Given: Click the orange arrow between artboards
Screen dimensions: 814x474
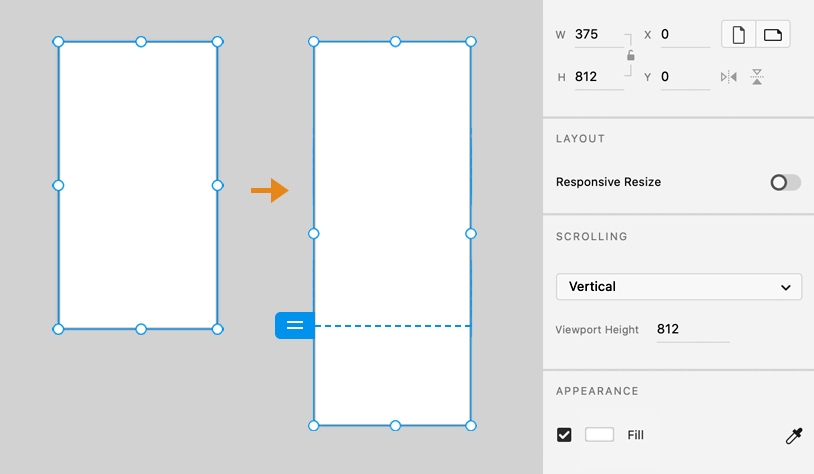Looking at the screenshot, I should point(269,191).
